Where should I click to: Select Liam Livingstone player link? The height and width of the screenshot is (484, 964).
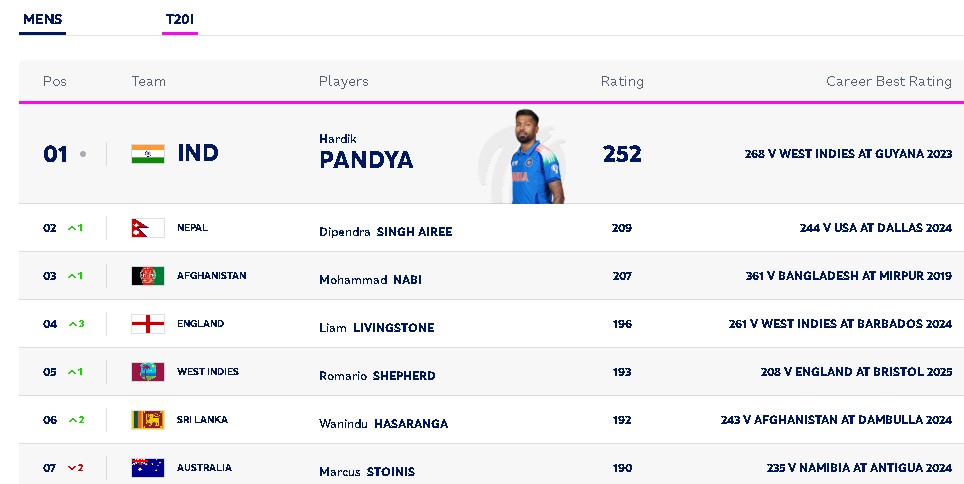376,327
